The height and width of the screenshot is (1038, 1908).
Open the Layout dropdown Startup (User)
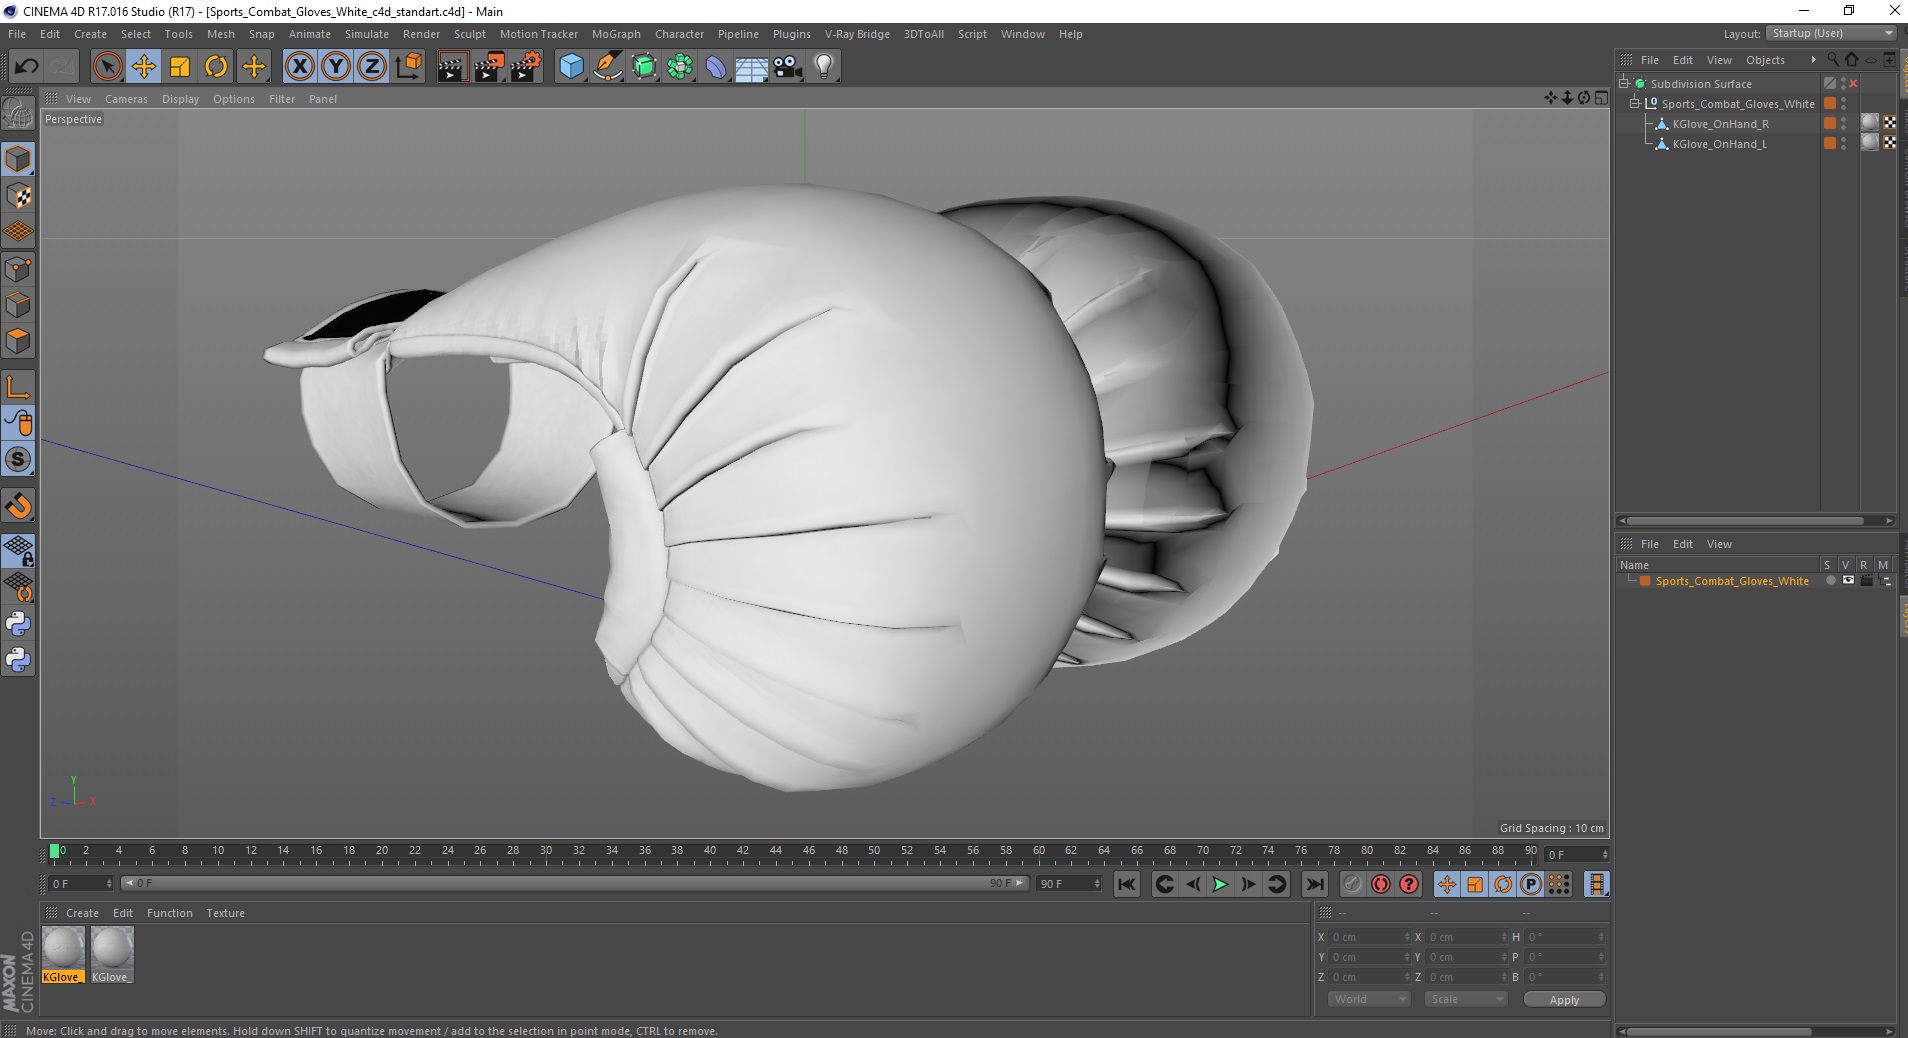click(x=1831, y=33)
